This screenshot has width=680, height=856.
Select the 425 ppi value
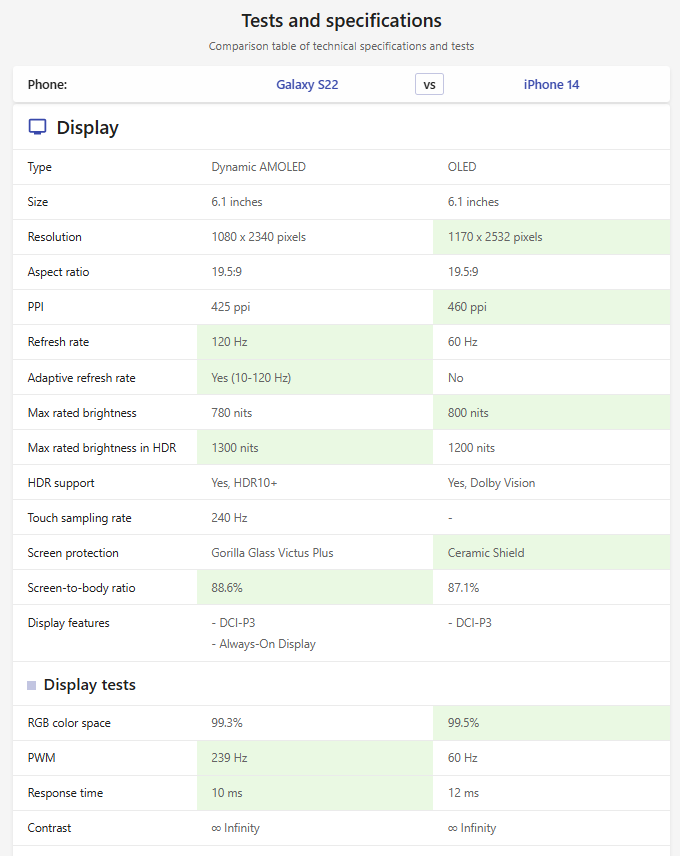pyautogui.click(x=231, y=307)
